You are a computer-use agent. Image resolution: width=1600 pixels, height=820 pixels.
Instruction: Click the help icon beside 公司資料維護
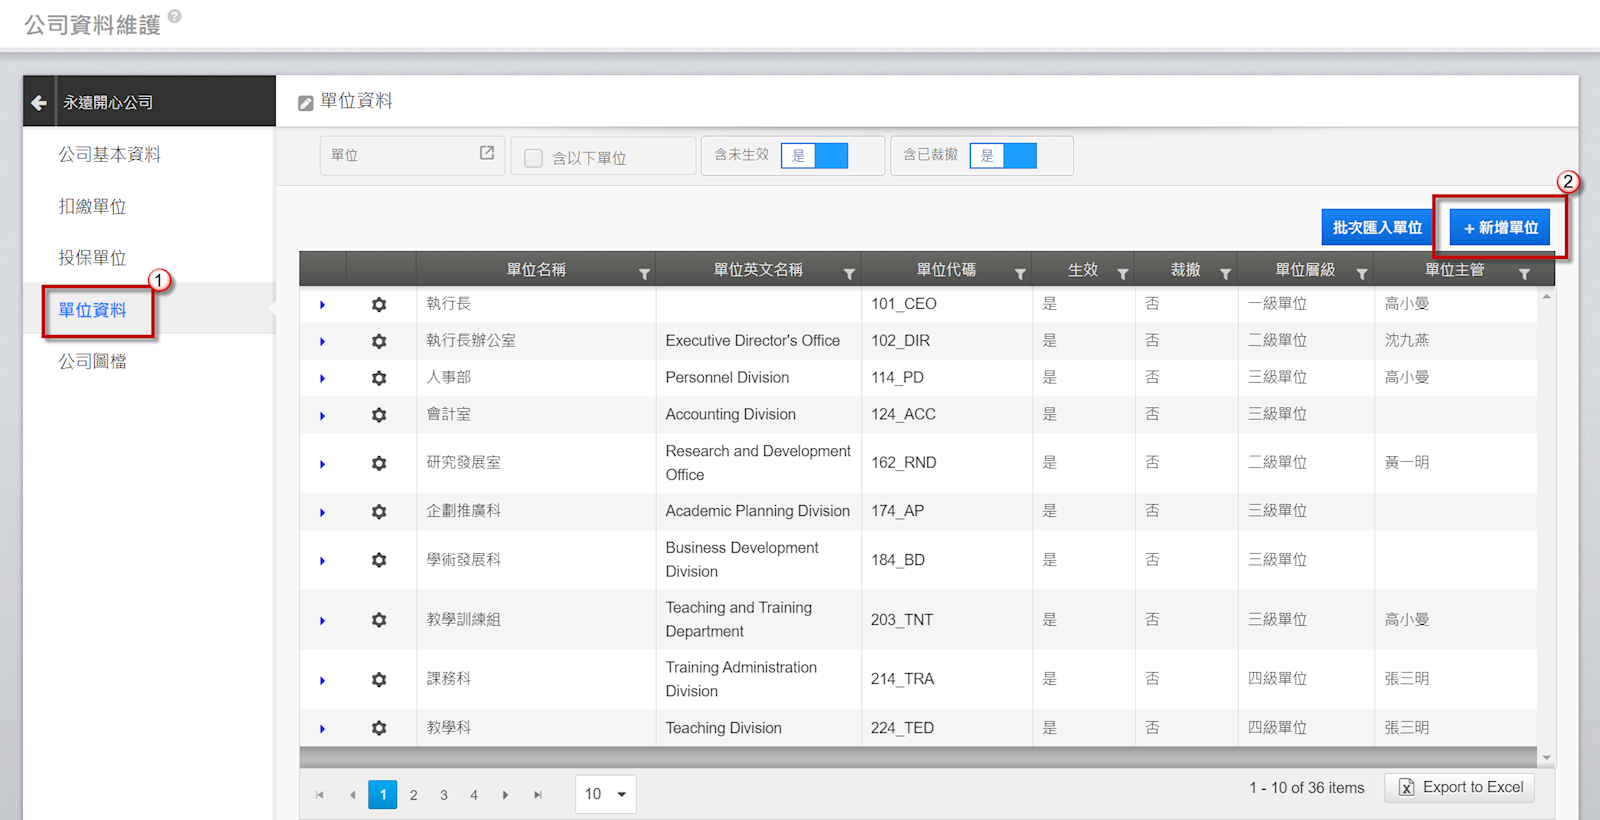click(x=175, y=16)
